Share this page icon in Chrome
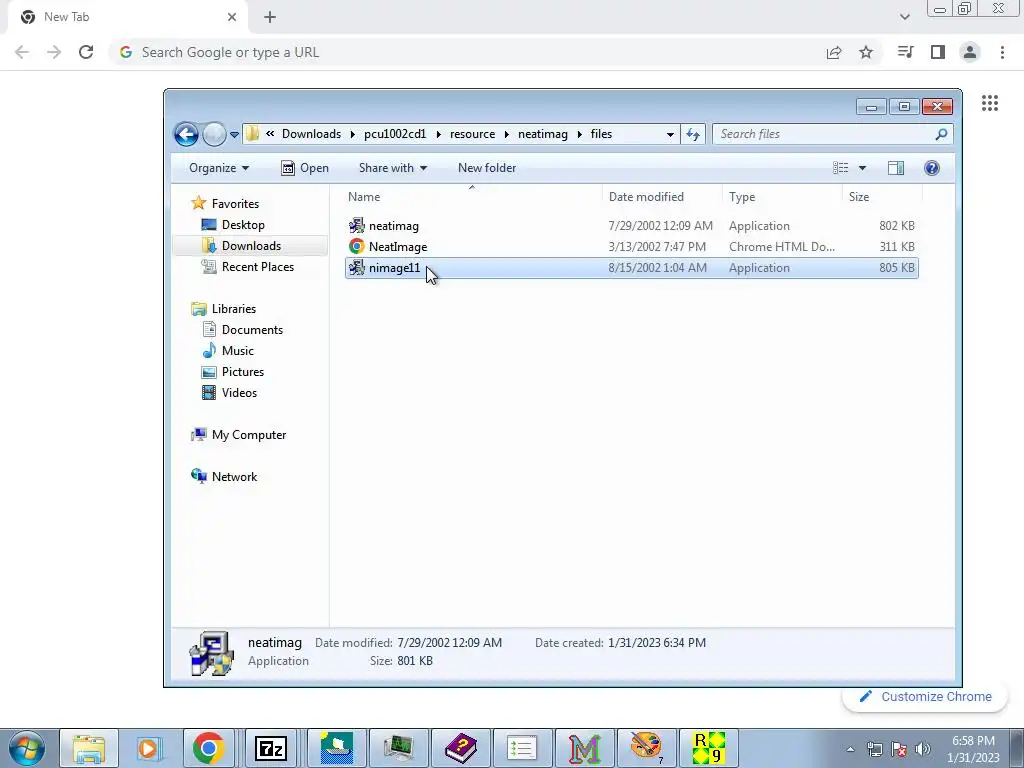This screenshot has height=768, width=1024. pyautogui.click(x=834, y=52)
